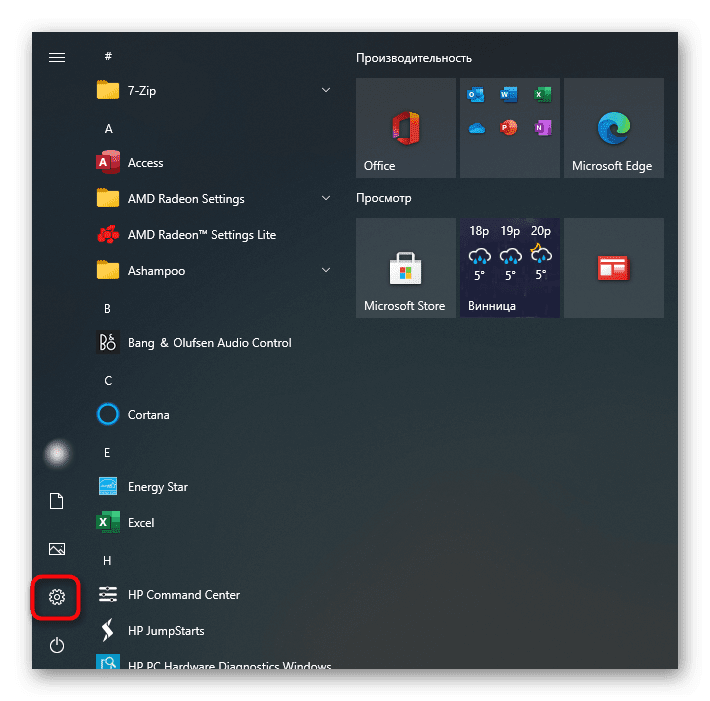Image resolution: width=710 pixels, height=701 pixels.
Task: Click the H letter header
Action: pyautogui.click(x=107, y=561)
